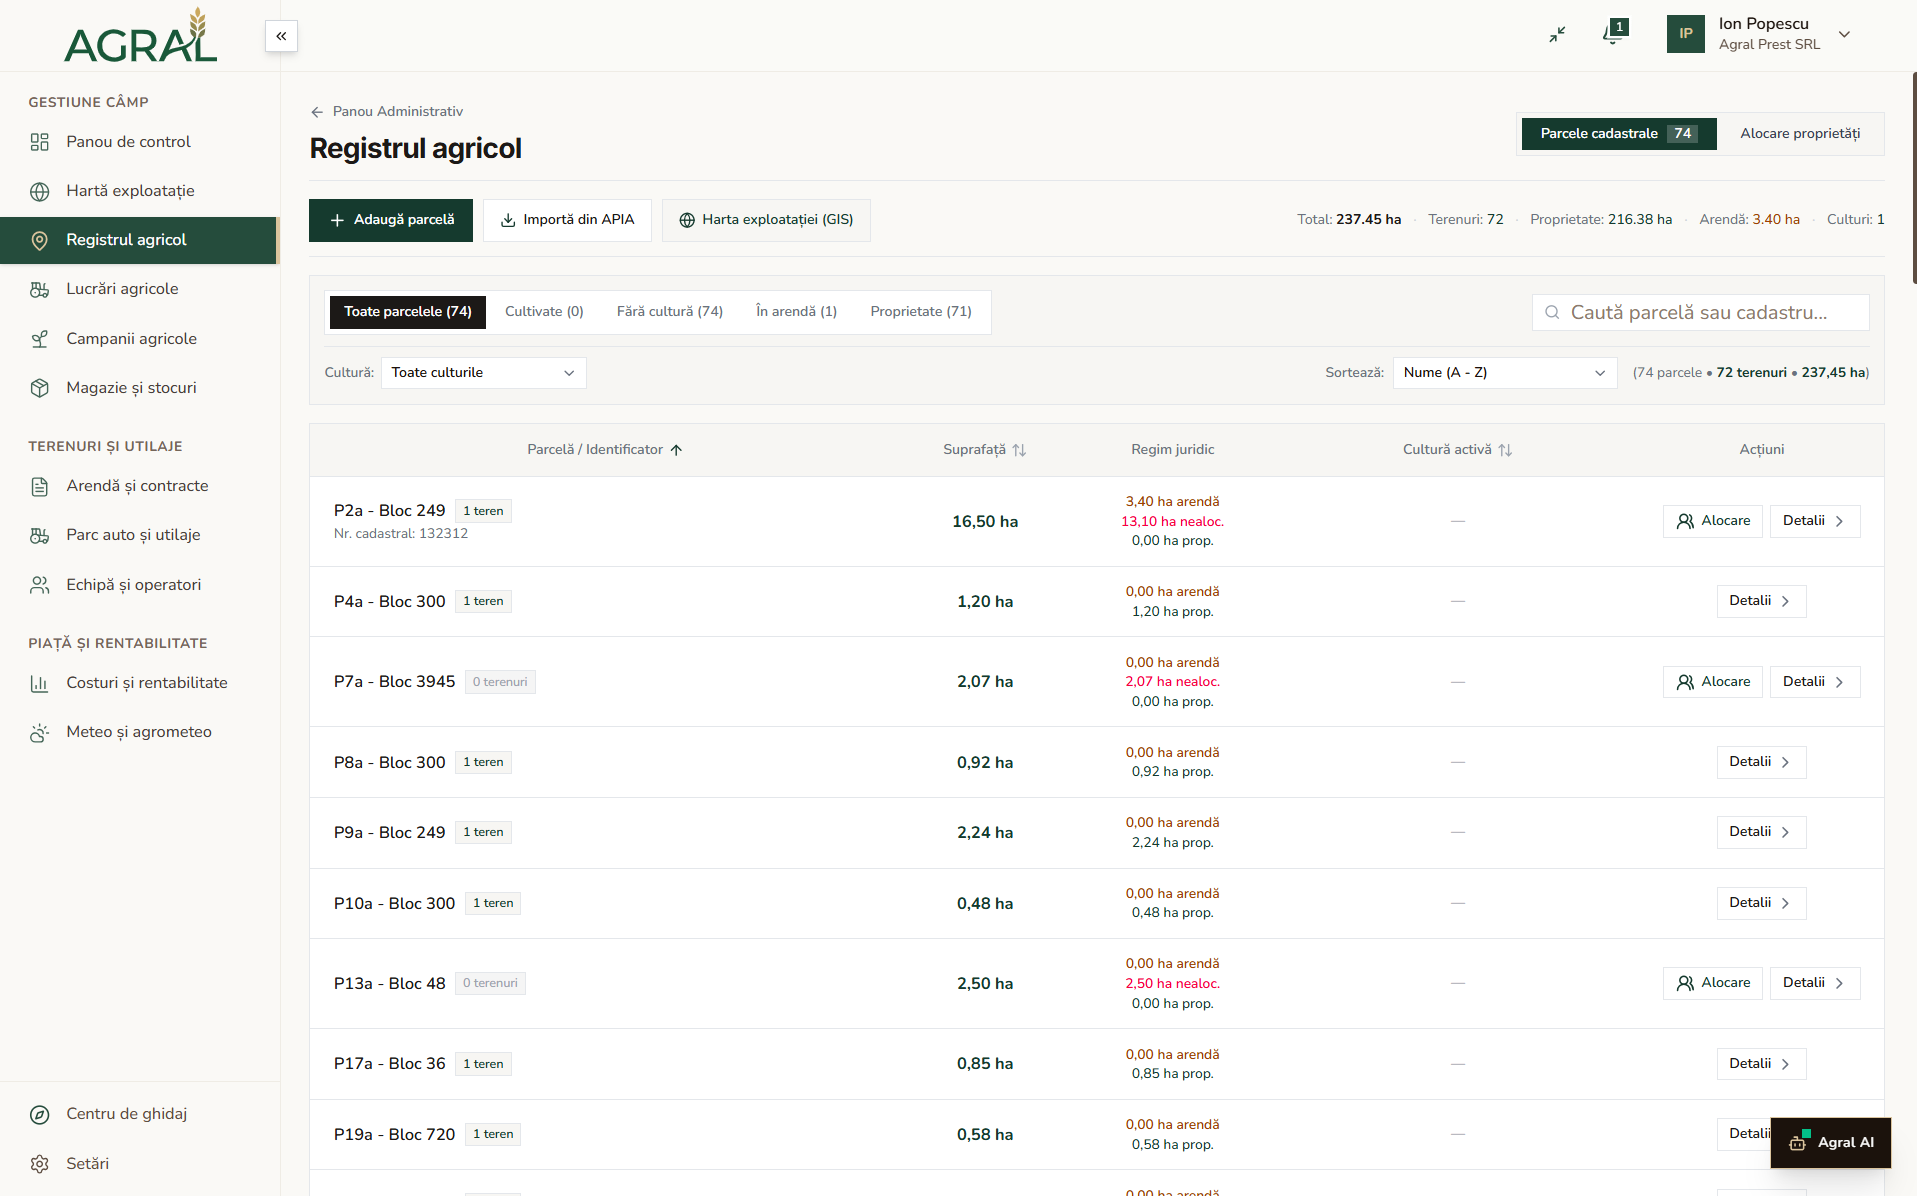Switch to Fără cultură (74) tab

tap(669, 312)
